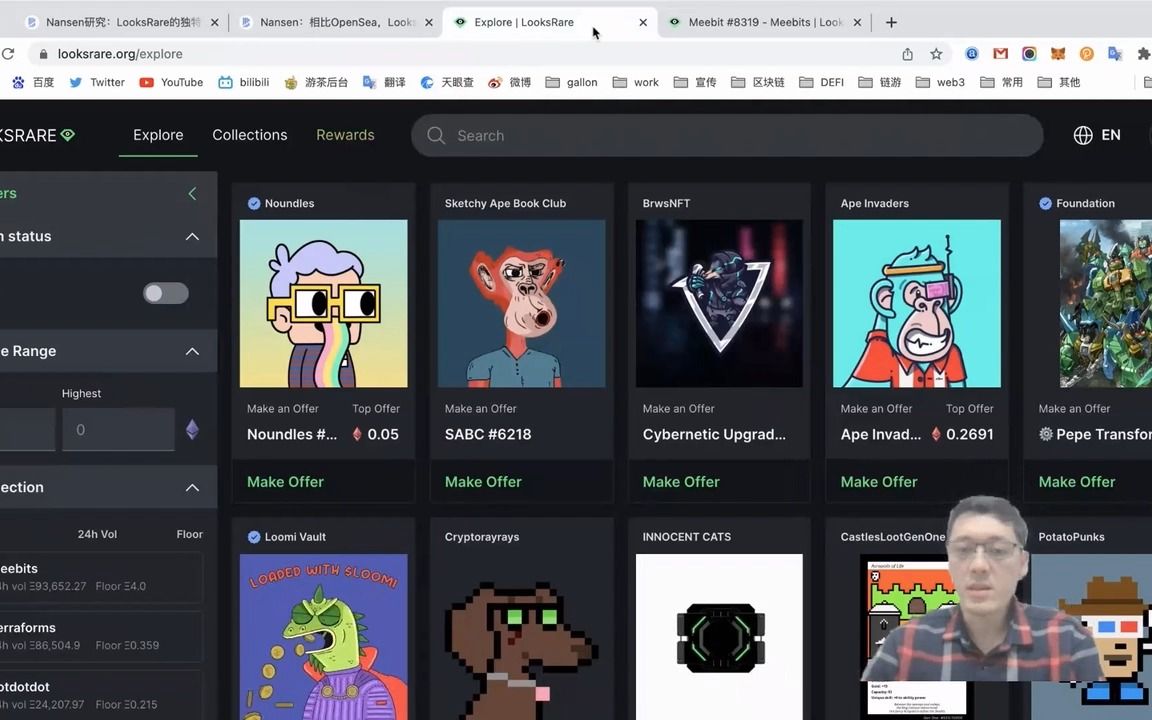
Task: Open the web3 bookmark folder
Action: tap(940, 82)
